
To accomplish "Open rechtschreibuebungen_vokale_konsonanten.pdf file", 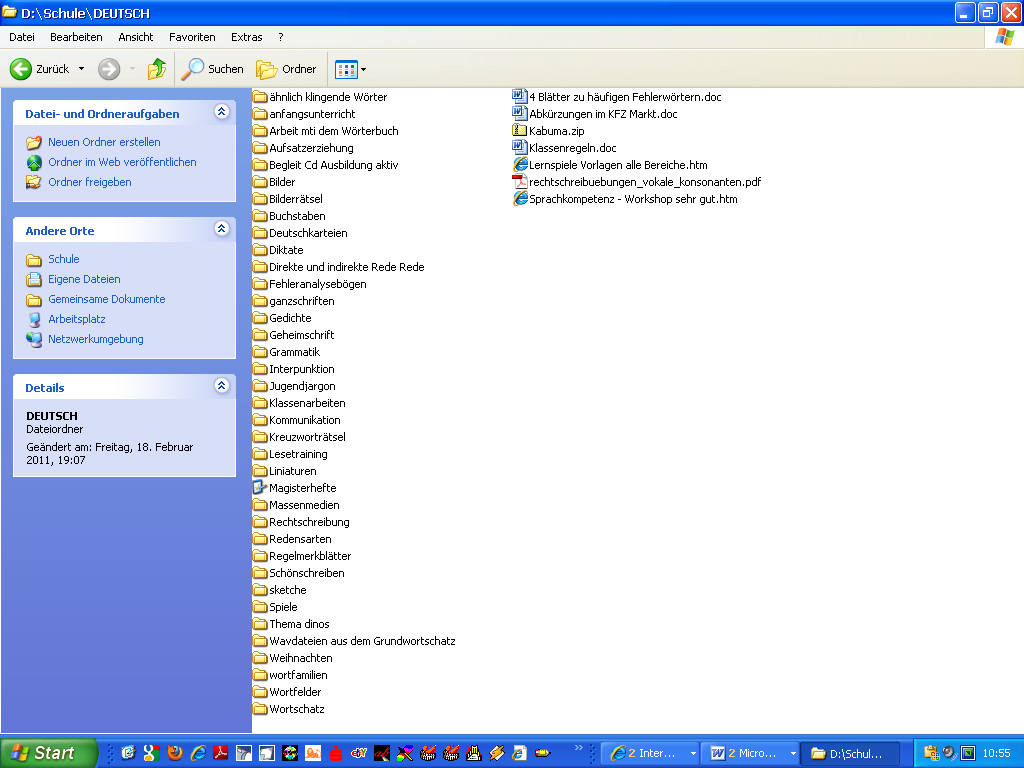I will (644, 182).
